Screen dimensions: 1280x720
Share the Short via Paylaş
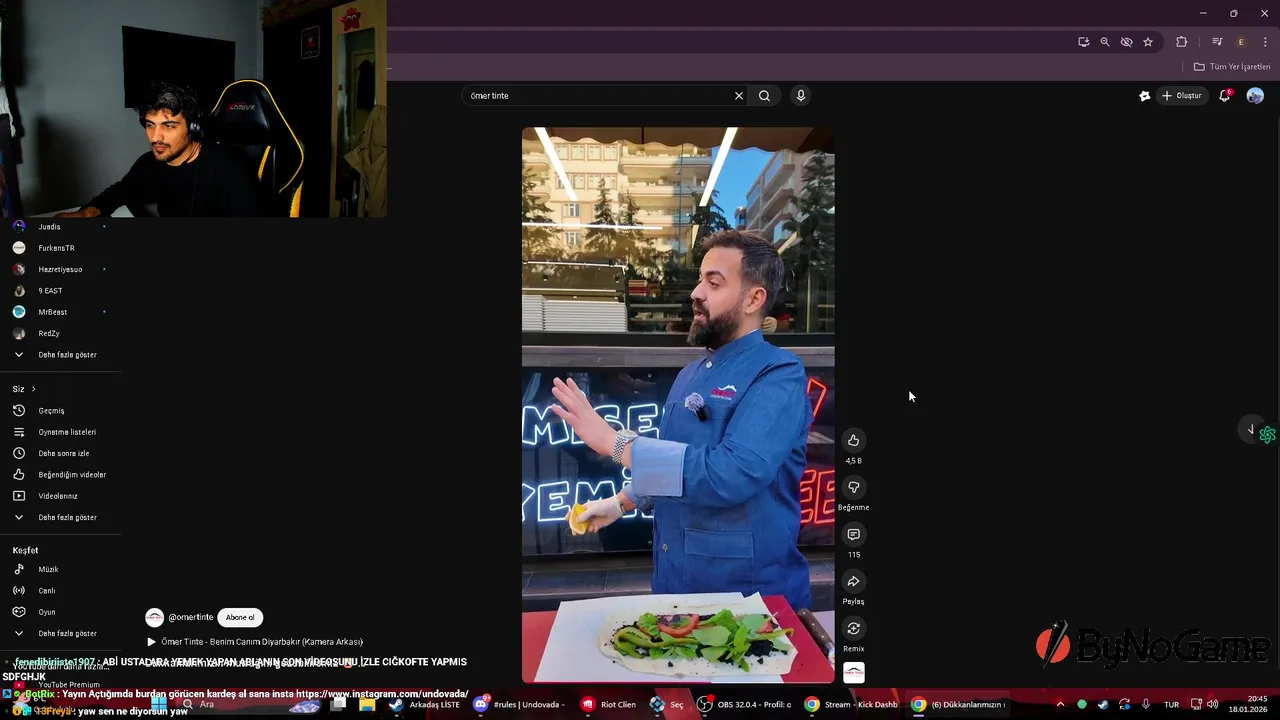tap(853, 581)
